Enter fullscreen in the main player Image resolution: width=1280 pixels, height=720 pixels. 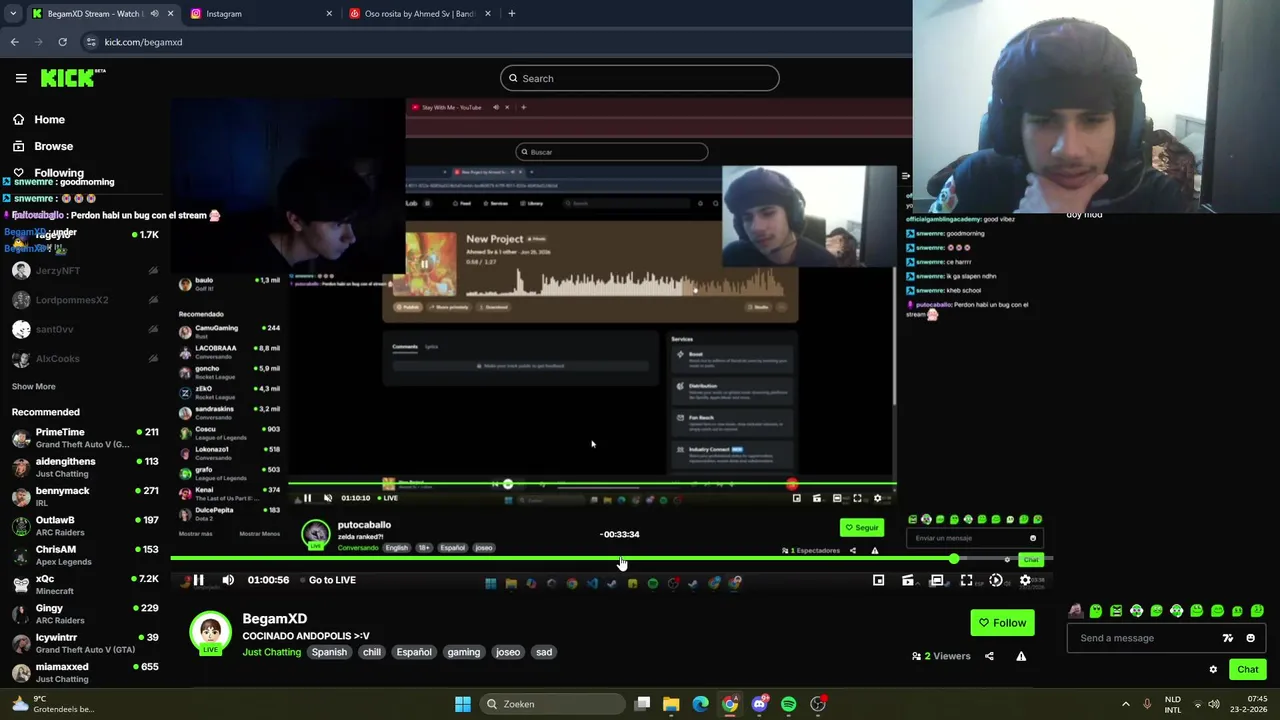[966, 580]
